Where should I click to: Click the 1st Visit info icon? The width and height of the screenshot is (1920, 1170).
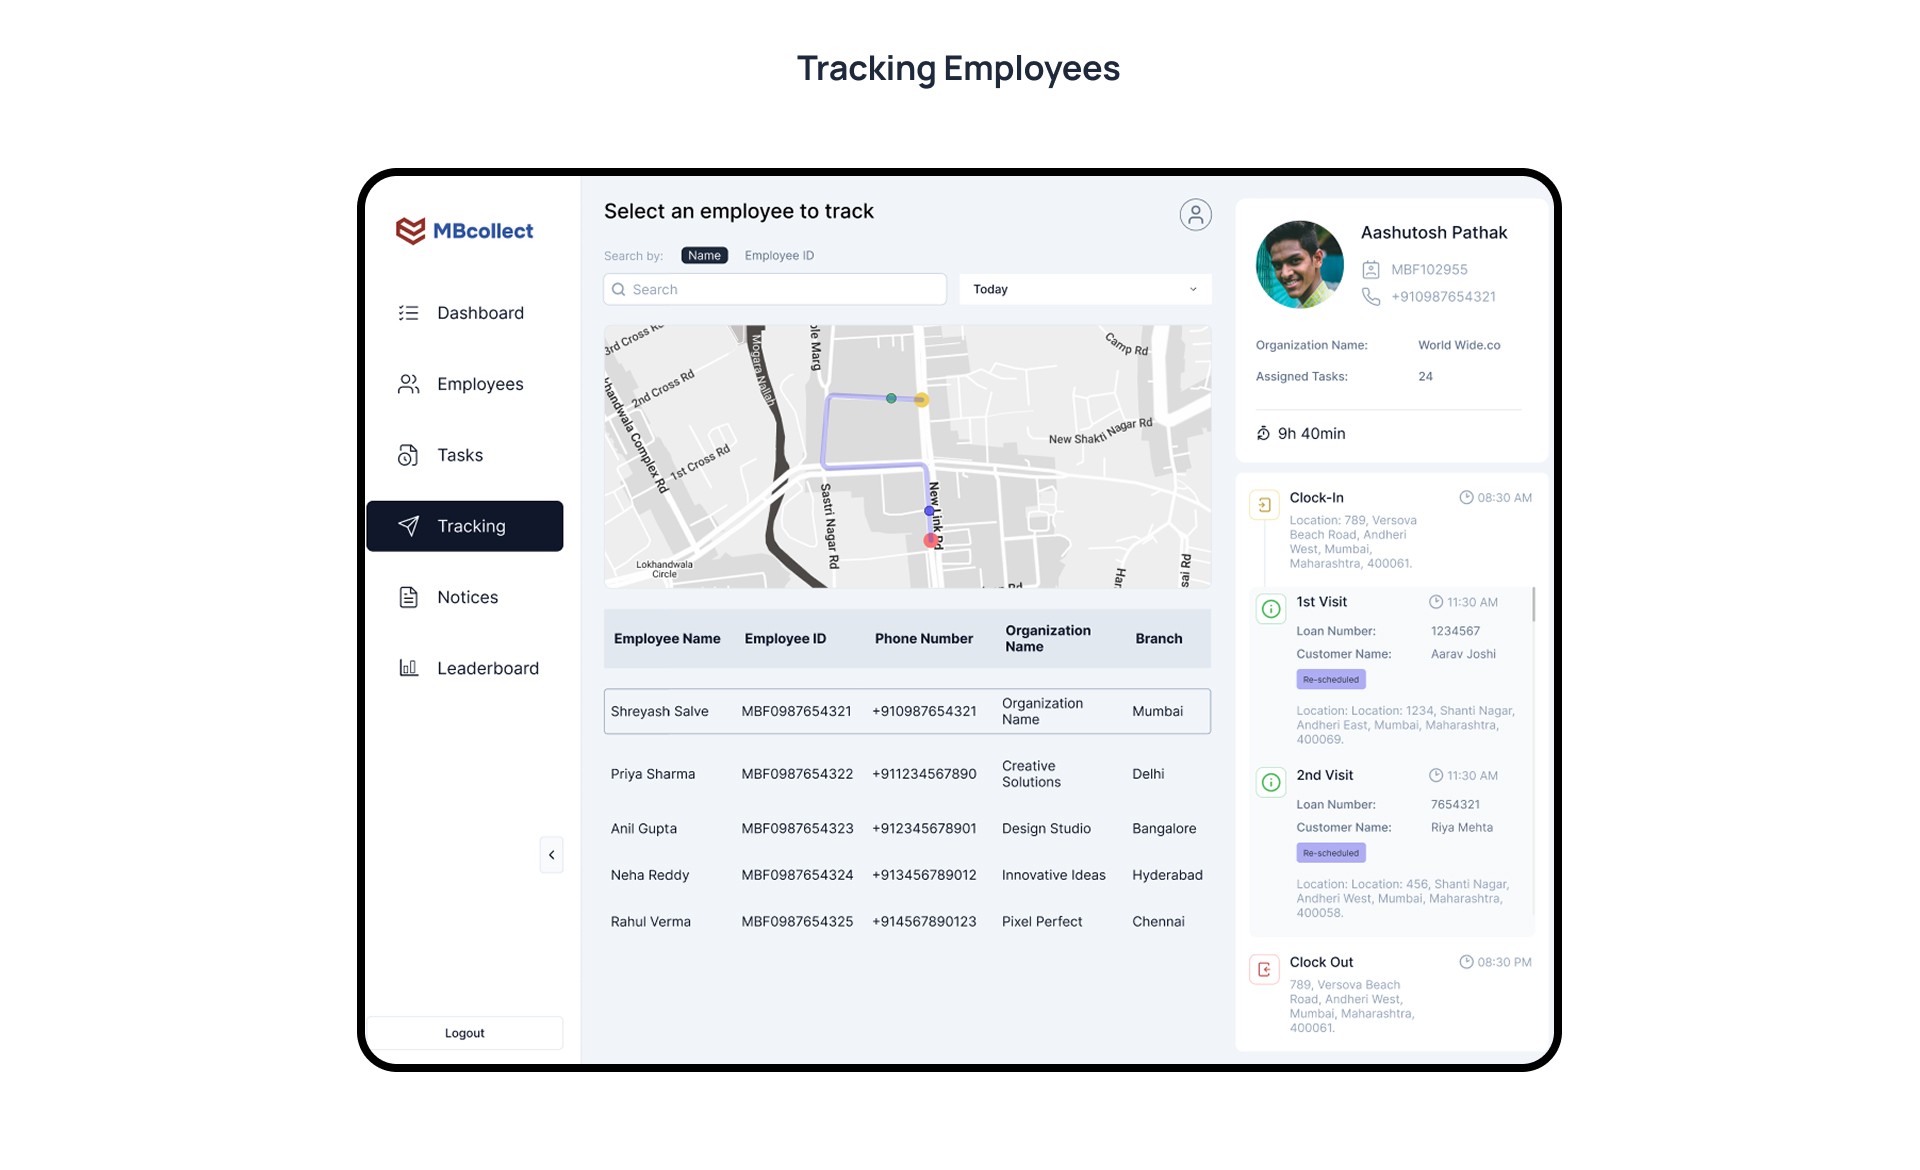(x=1271, y=609)
